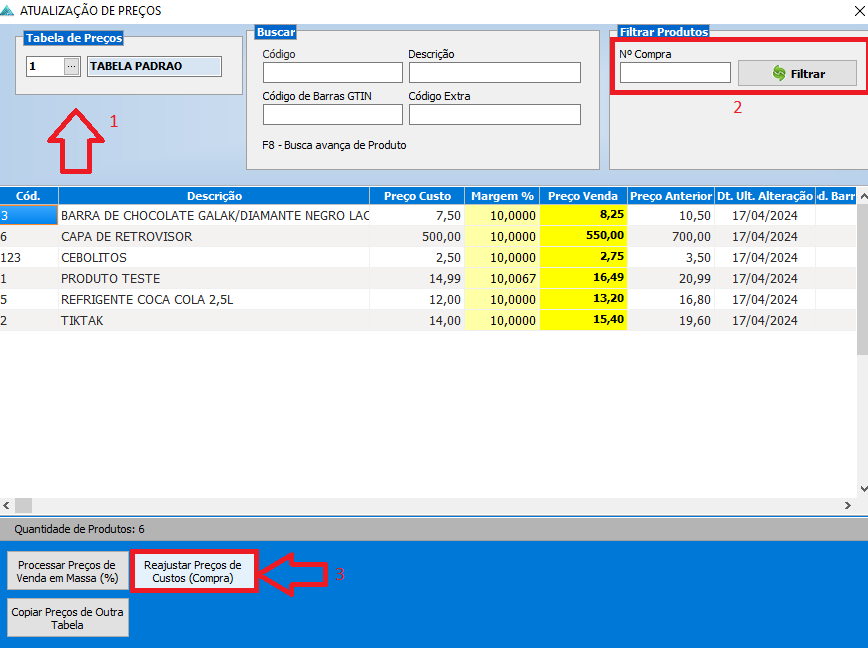Click Preço Venda cell 550,00

coord(583,236)
